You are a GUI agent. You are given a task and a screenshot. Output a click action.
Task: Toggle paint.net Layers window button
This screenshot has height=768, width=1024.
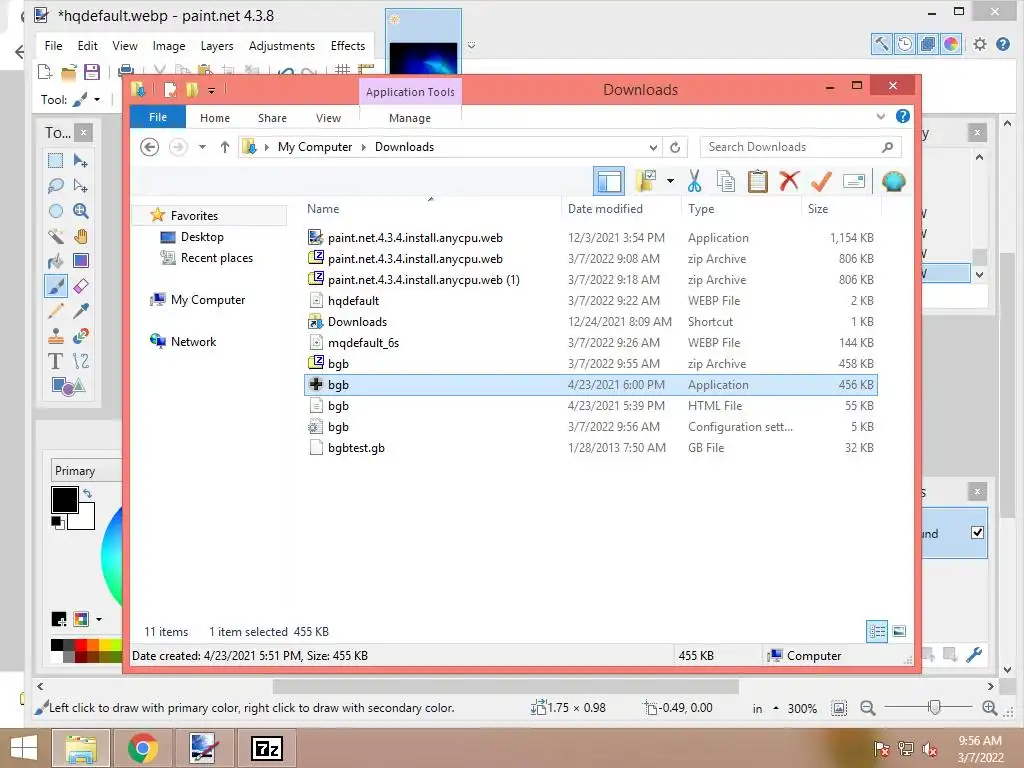point(927,44)
